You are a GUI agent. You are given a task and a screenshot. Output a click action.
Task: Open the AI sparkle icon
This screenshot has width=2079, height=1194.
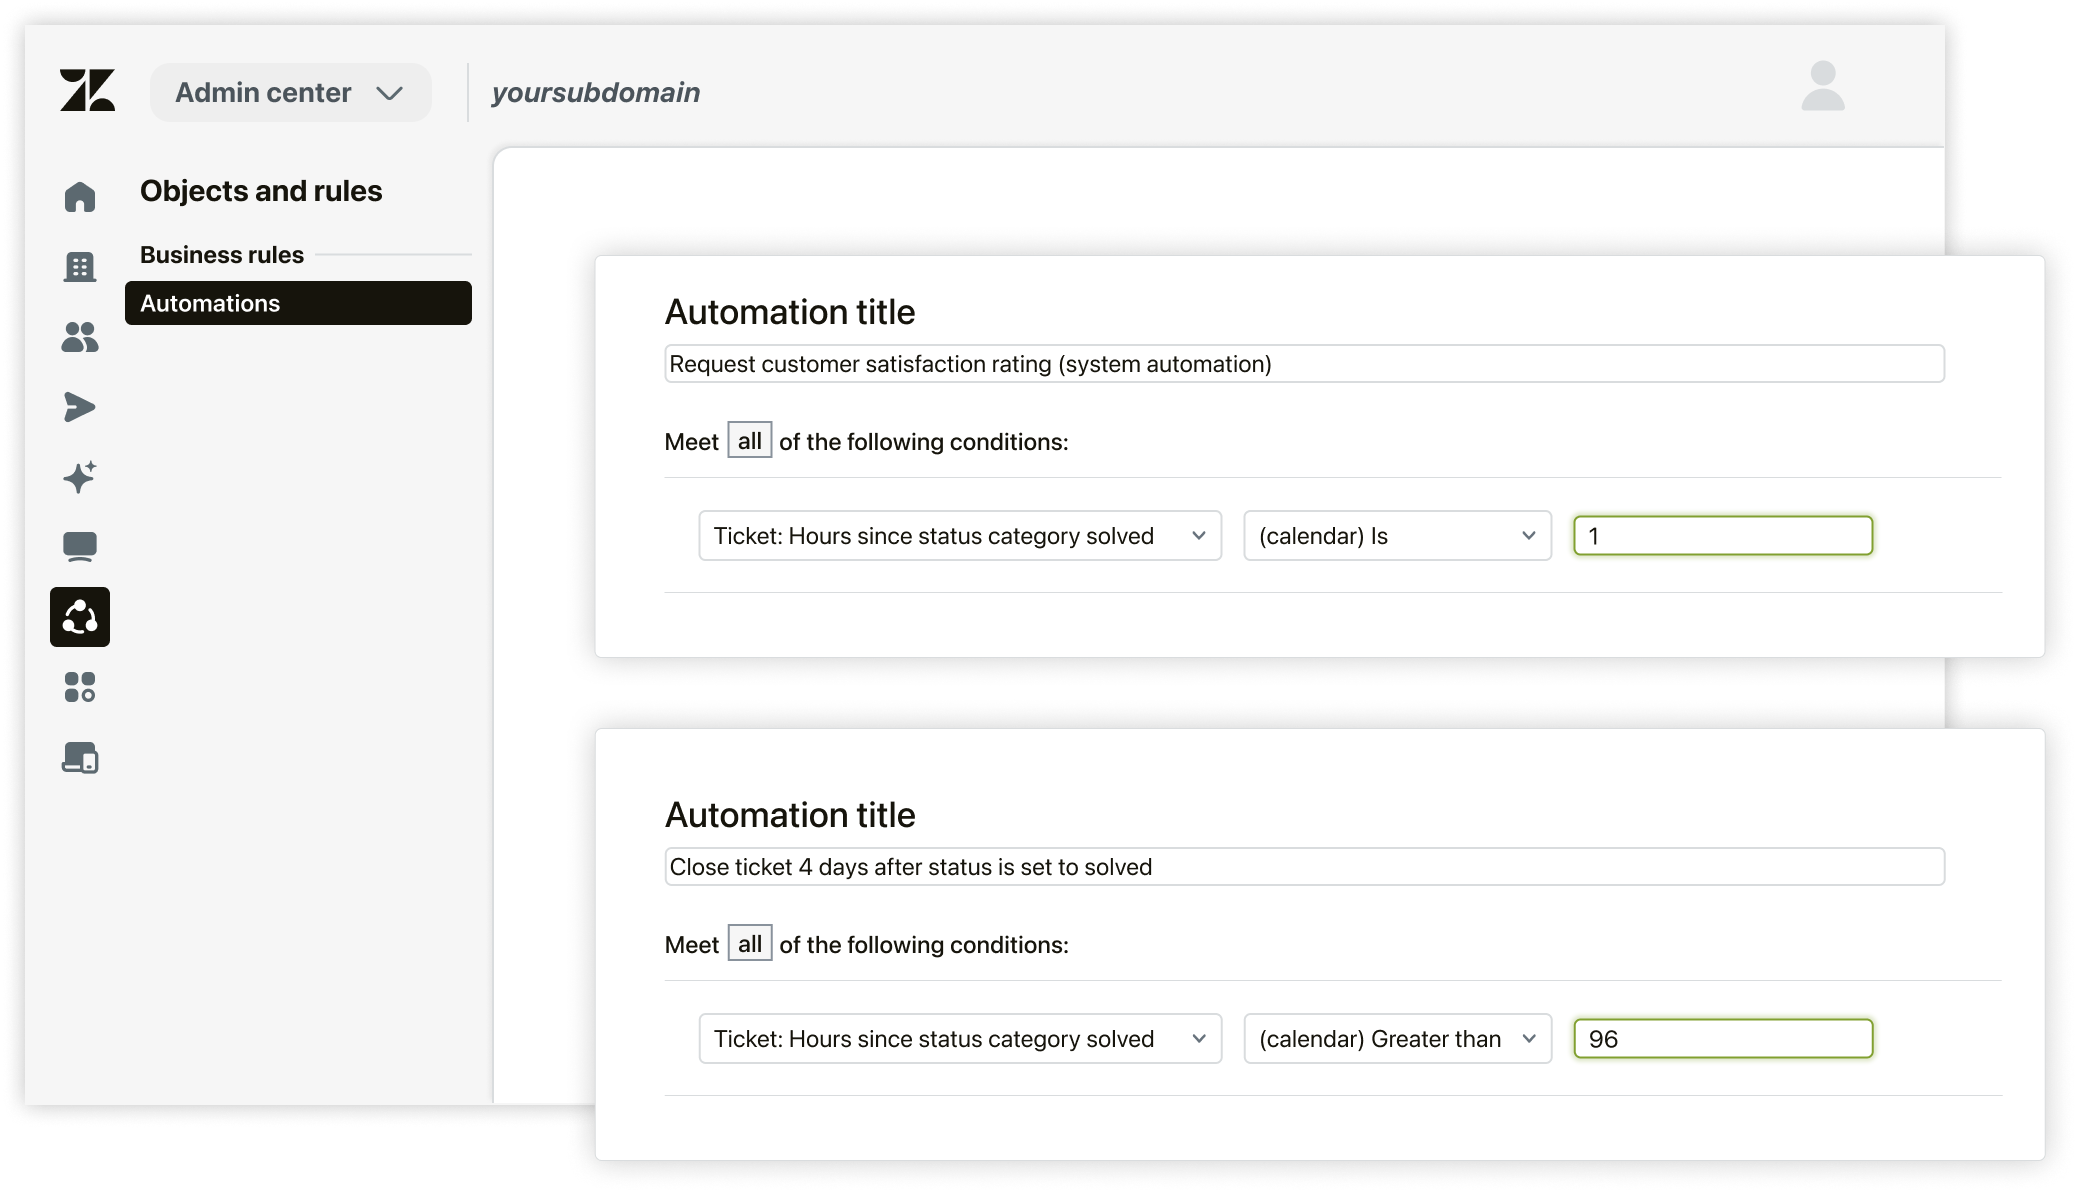(80, 477)
